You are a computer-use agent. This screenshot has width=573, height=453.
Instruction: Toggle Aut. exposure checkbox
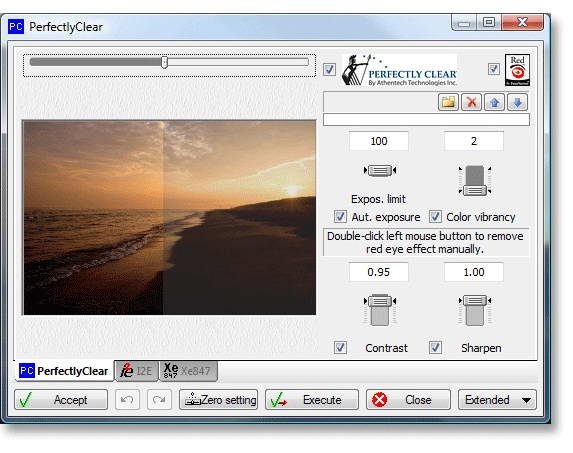(340, 216)
